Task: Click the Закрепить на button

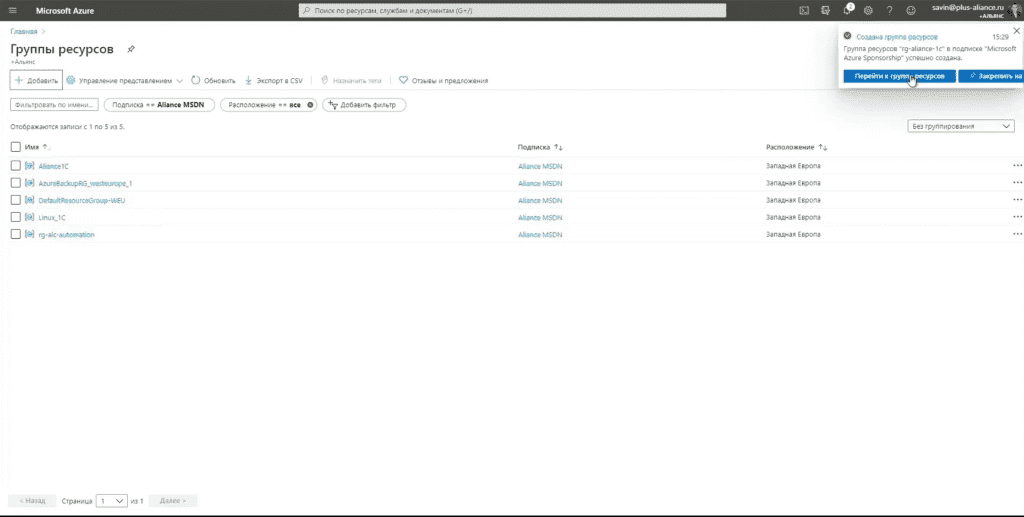Action: tap(991, 76)
